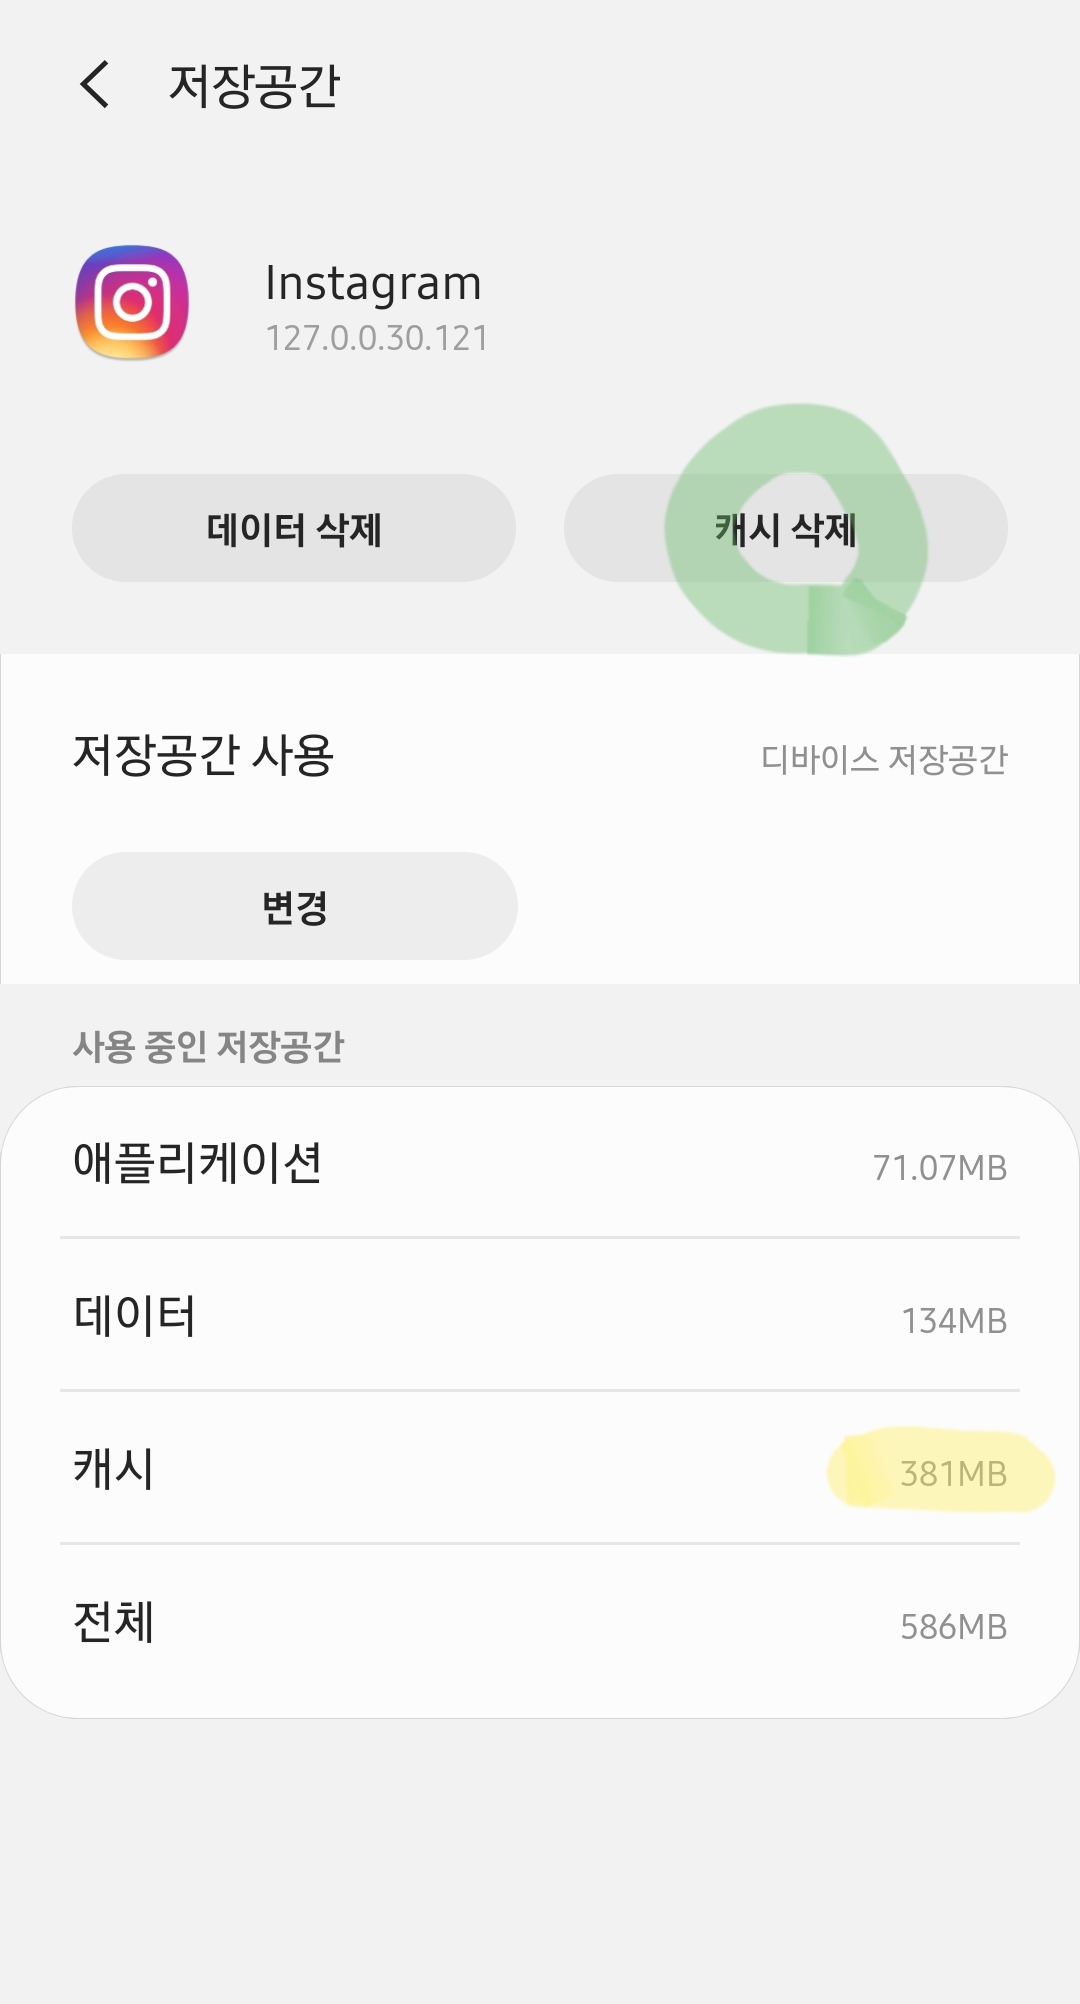Tap the 134MB data size value
1080x2004 pixels.
953,1320
